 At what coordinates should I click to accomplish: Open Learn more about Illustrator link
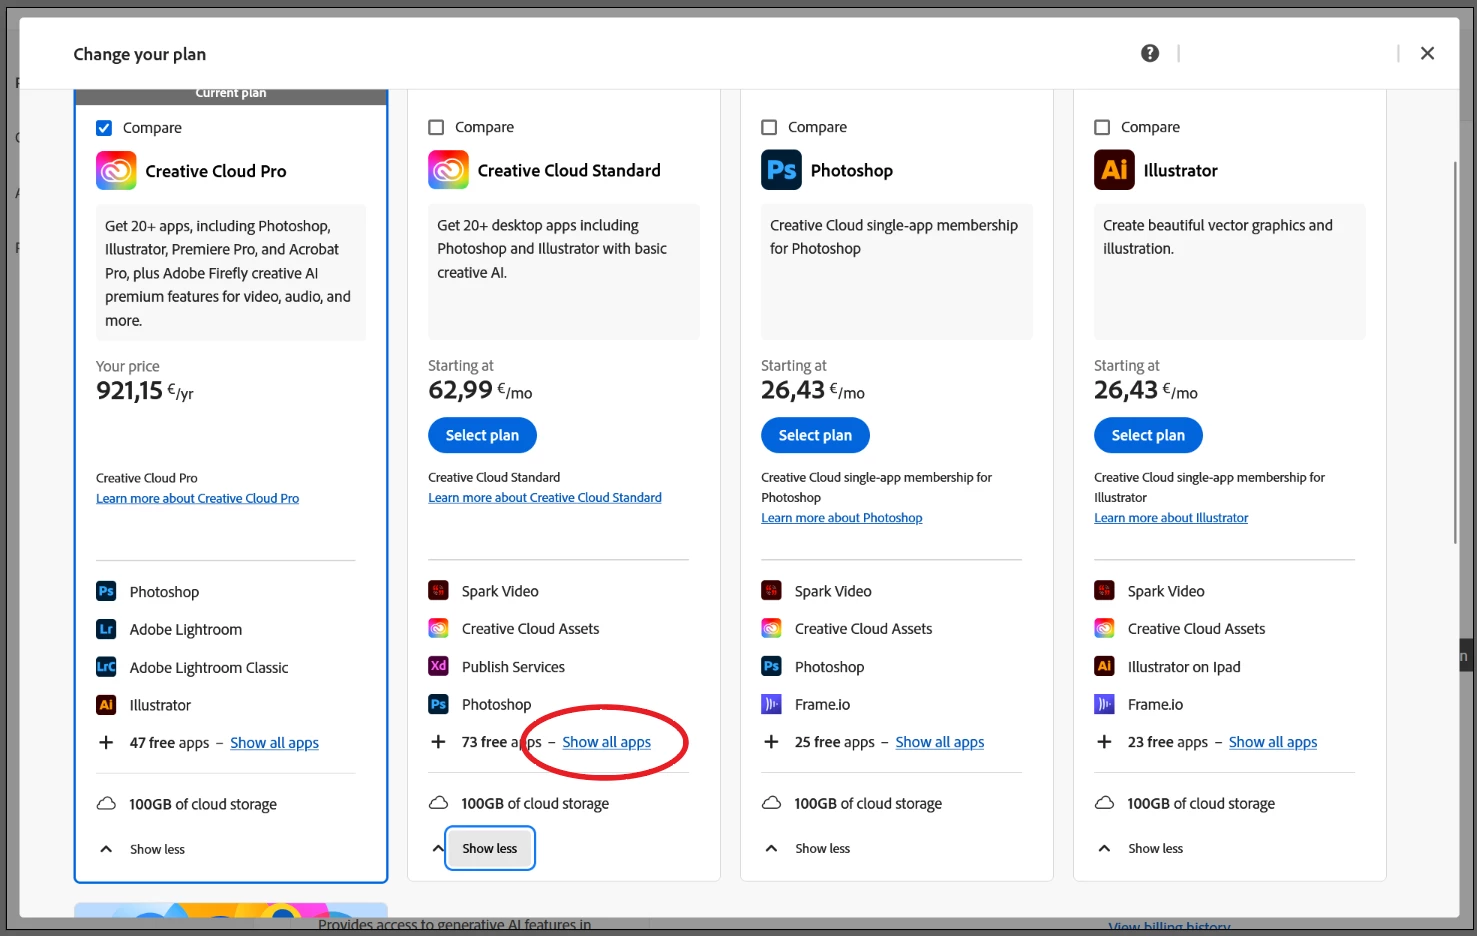coord(1171,517)
